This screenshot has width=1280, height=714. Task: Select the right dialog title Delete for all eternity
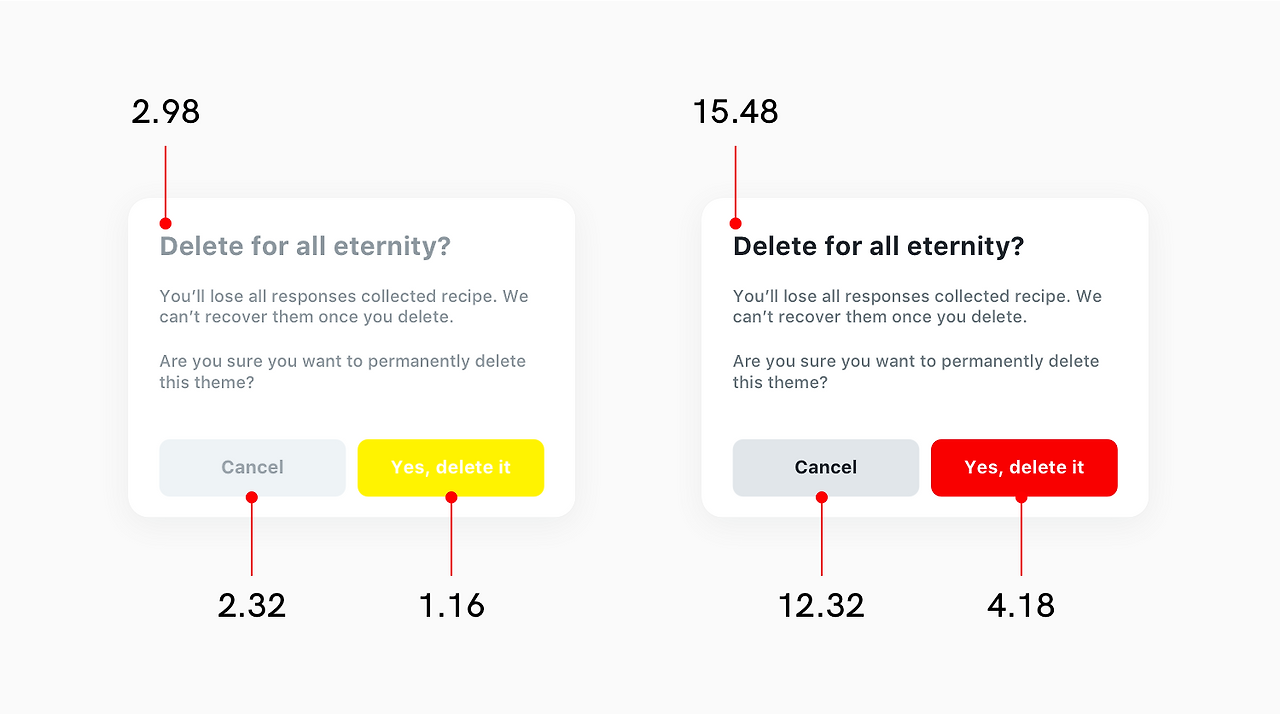(x=879, y=246)
